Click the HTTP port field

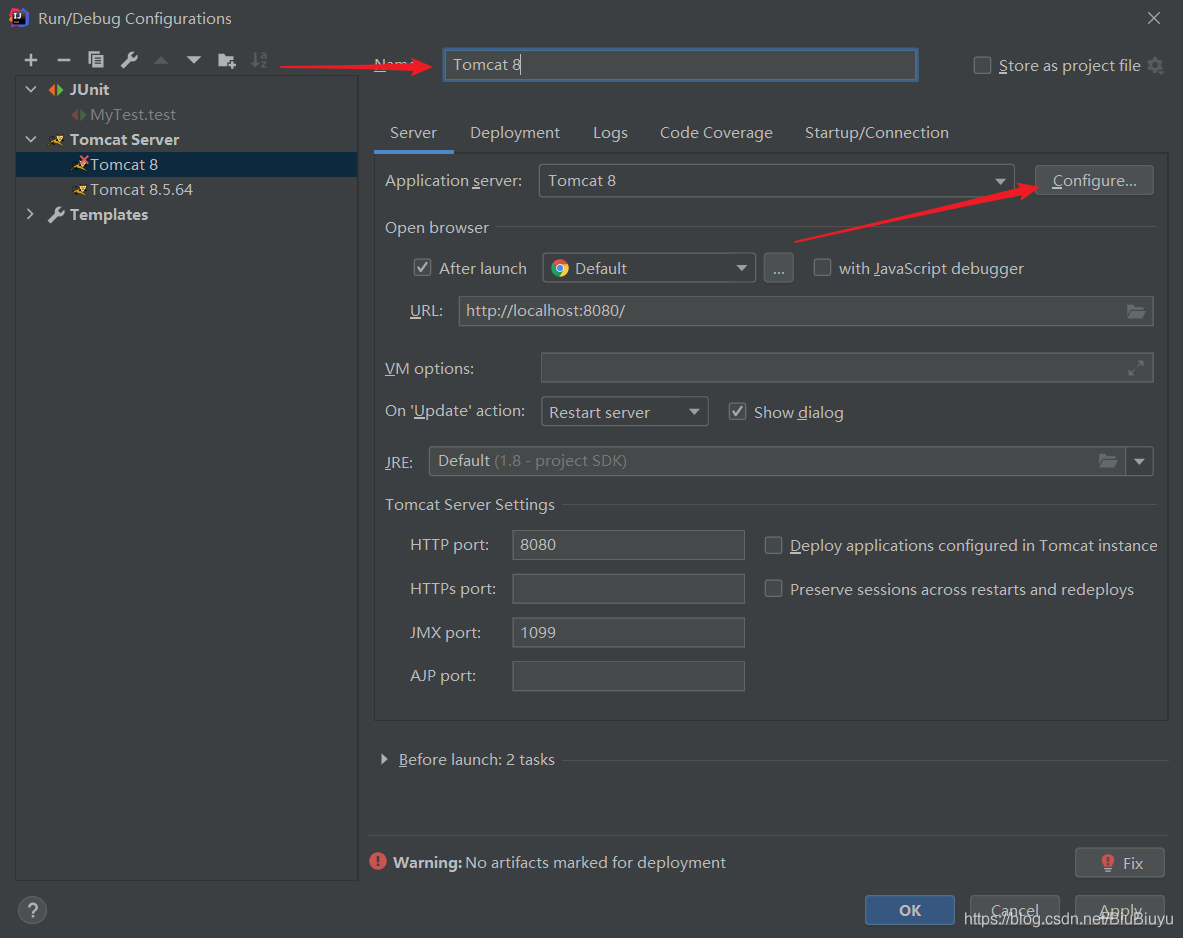tap(628, 545)
